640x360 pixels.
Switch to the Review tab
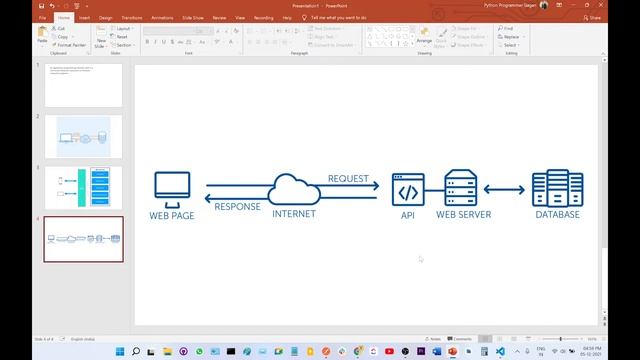coord(219,18)
